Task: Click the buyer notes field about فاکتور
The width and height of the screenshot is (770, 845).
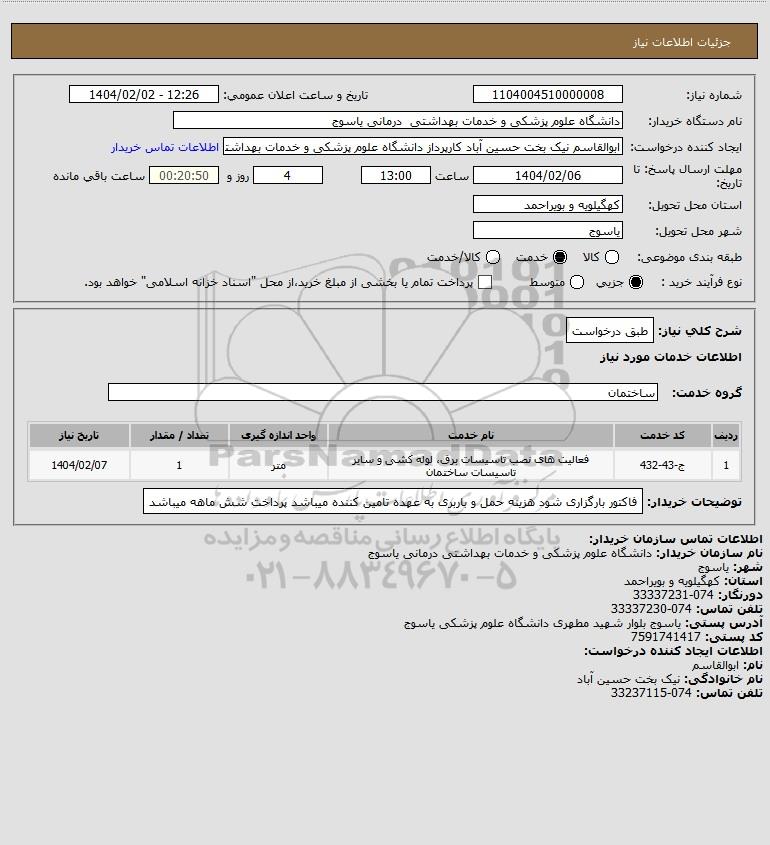Action: pos(393,502)
